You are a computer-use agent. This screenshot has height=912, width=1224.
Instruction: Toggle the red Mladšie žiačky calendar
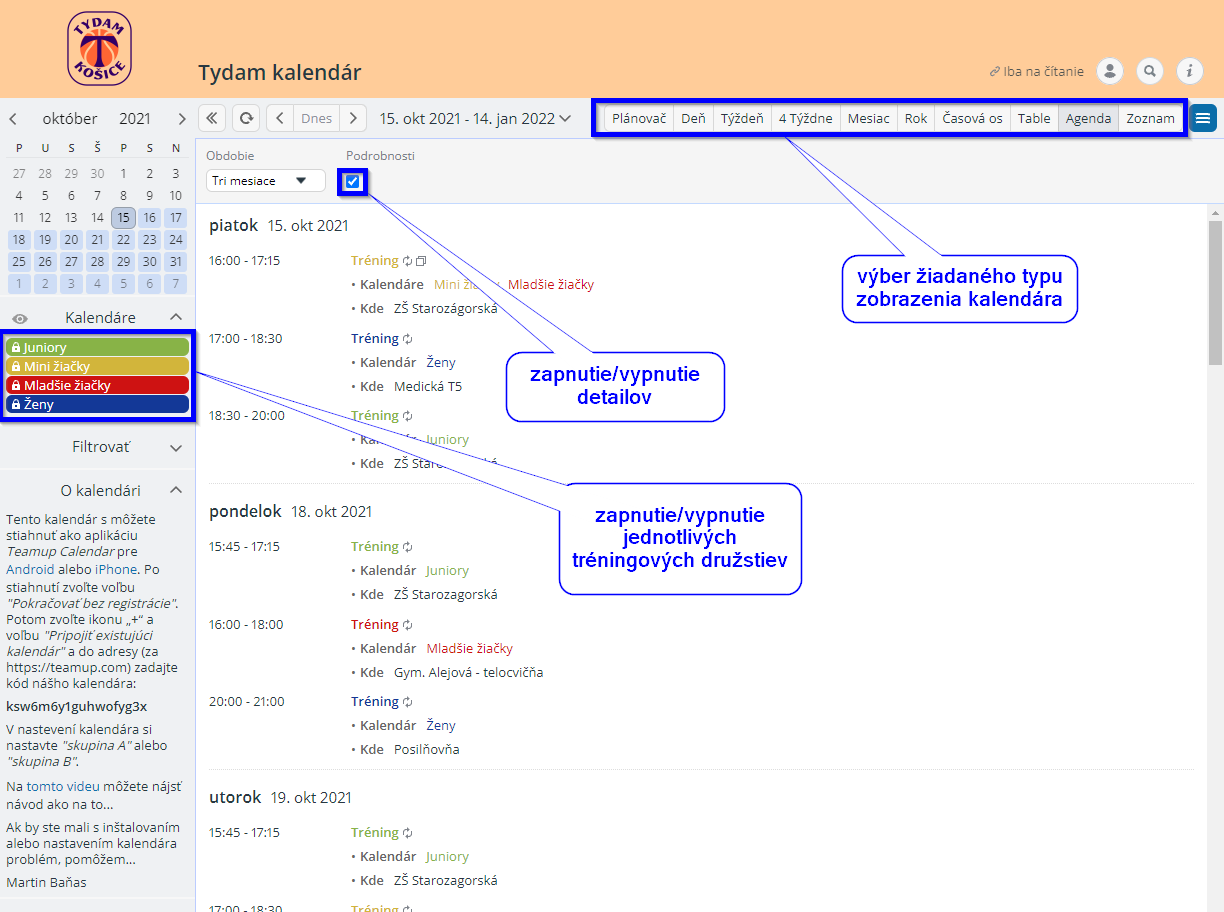[x=97, y=385]
